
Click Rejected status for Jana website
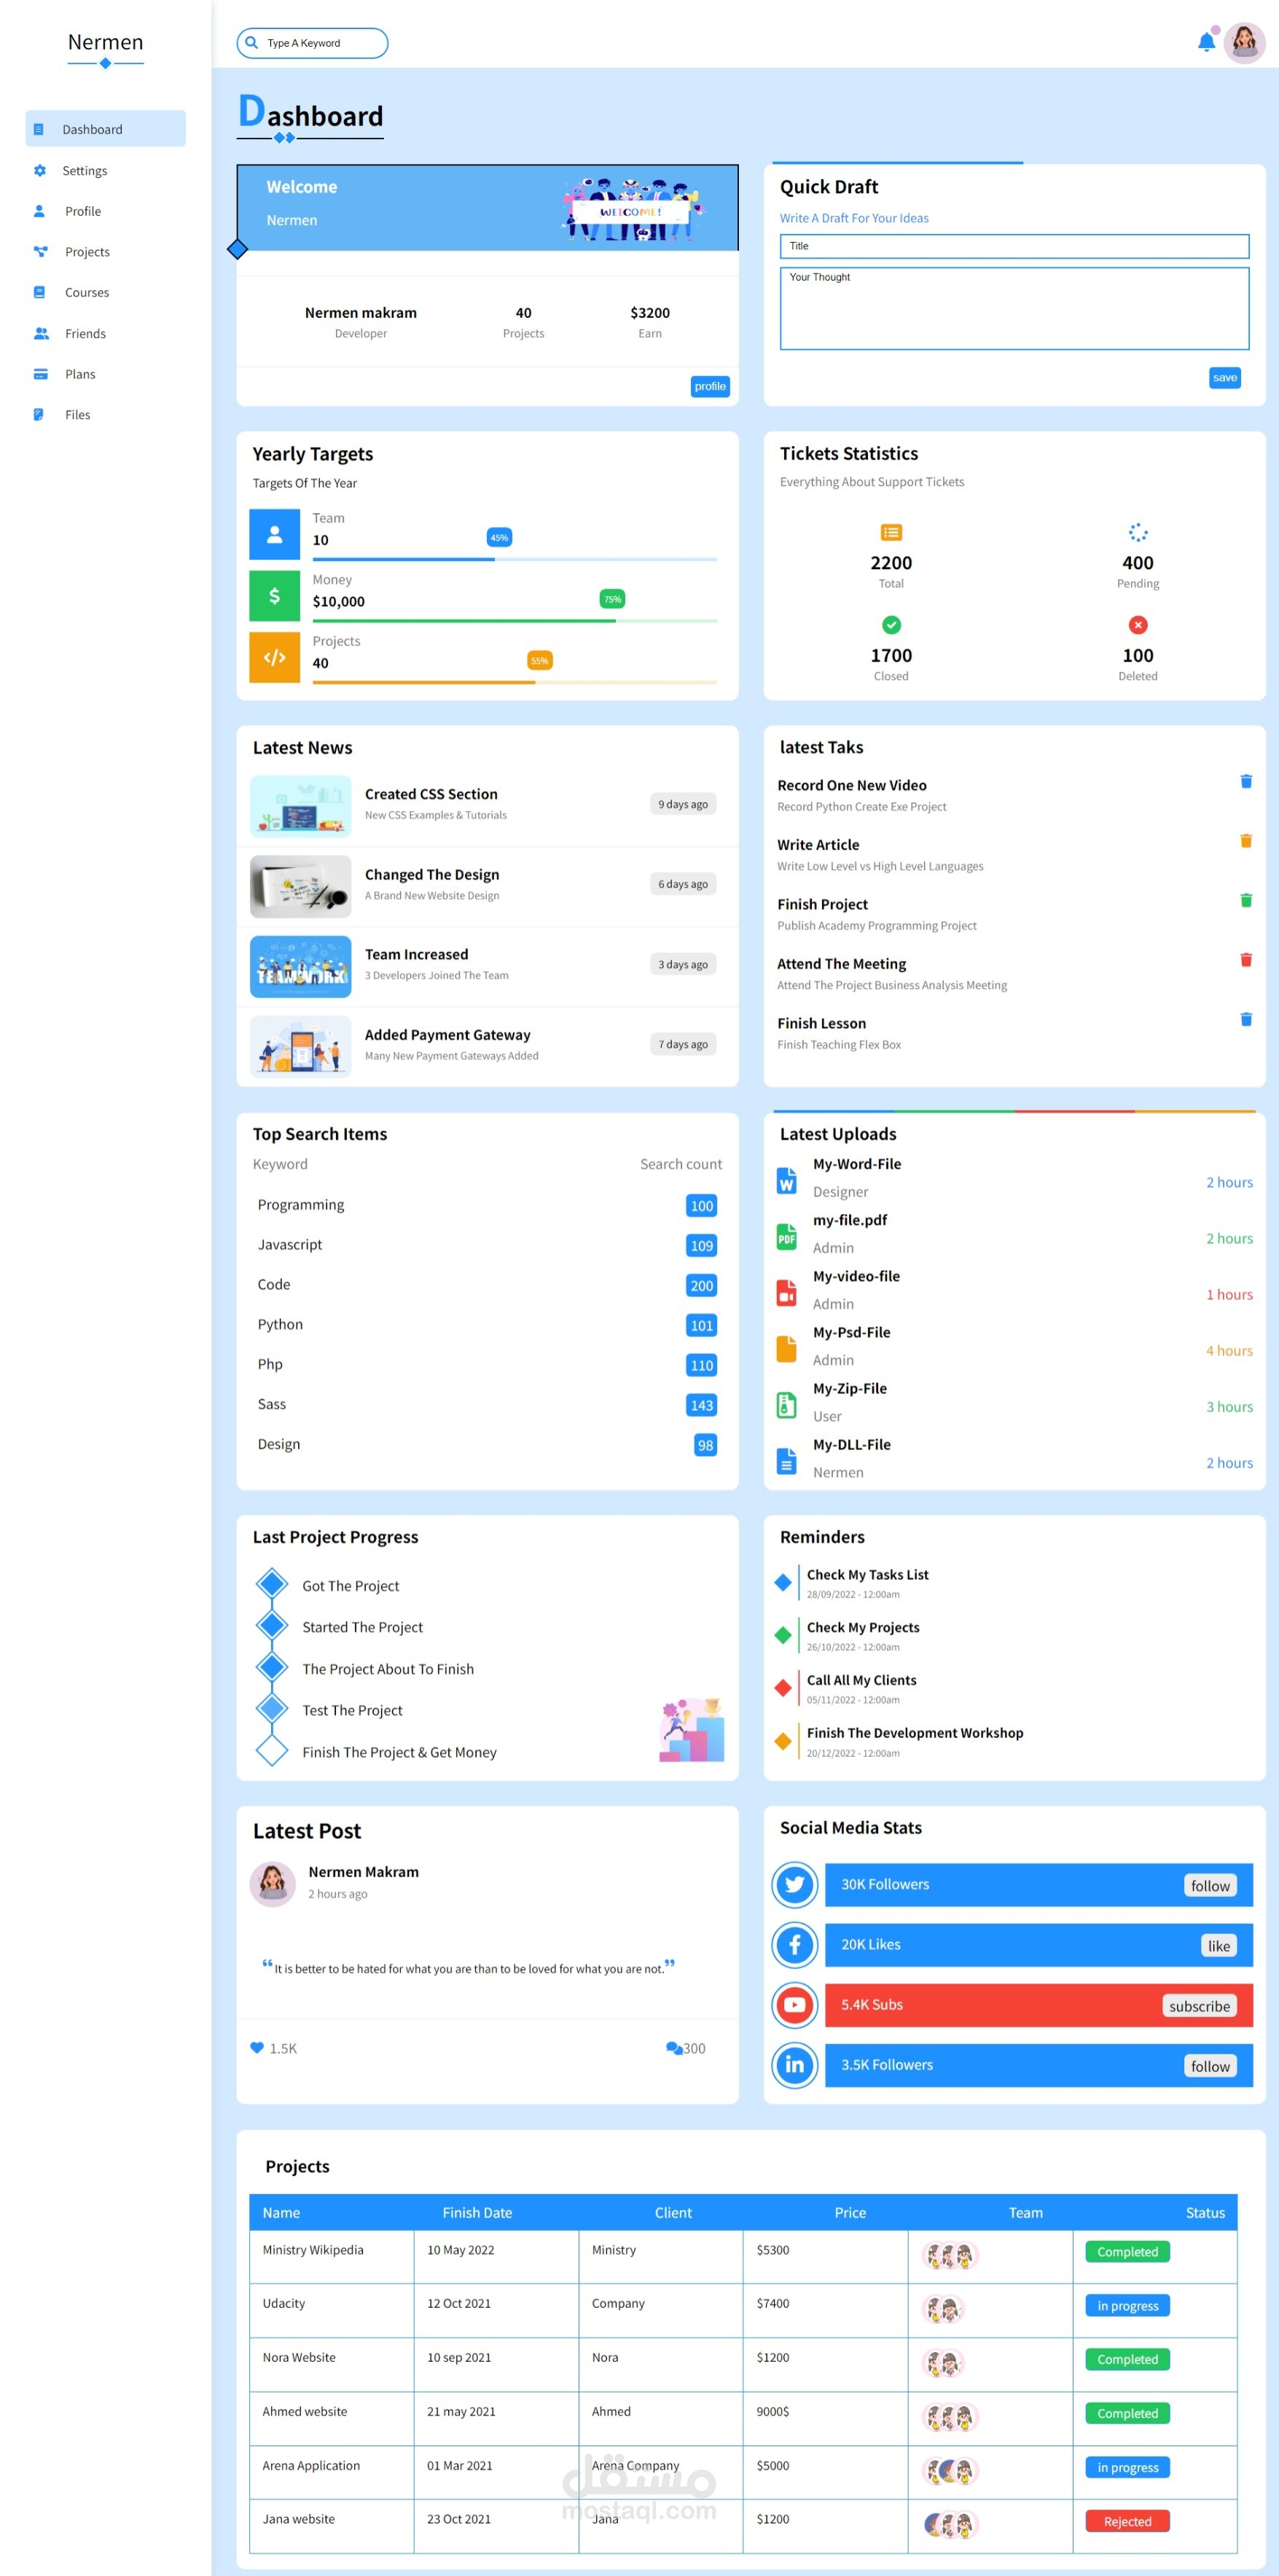(1127, 2521)
